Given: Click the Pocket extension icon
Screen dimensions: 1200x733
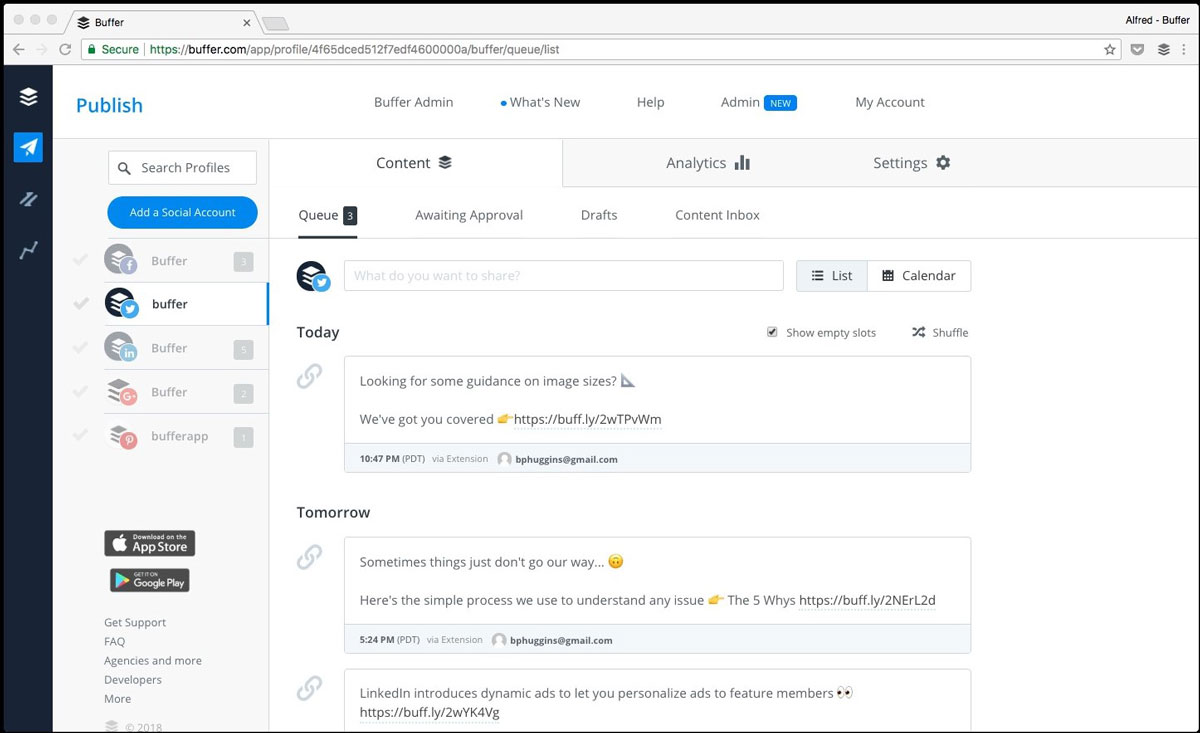Looking at the screenshot, I should click(1138, 49).
